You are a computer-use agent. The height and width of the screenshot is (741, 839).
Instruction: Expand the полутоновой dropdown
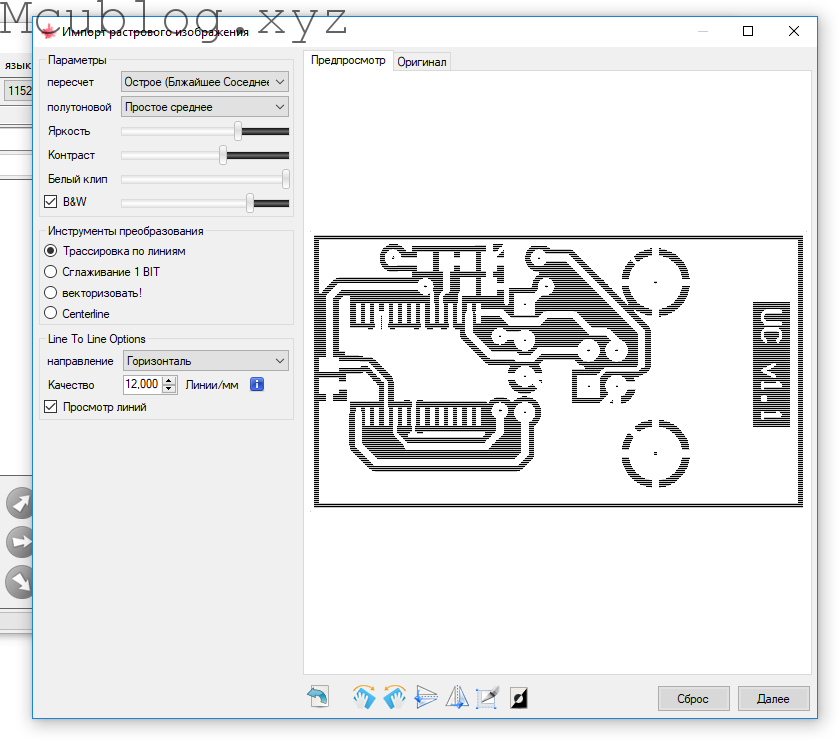tap(204, 106)
